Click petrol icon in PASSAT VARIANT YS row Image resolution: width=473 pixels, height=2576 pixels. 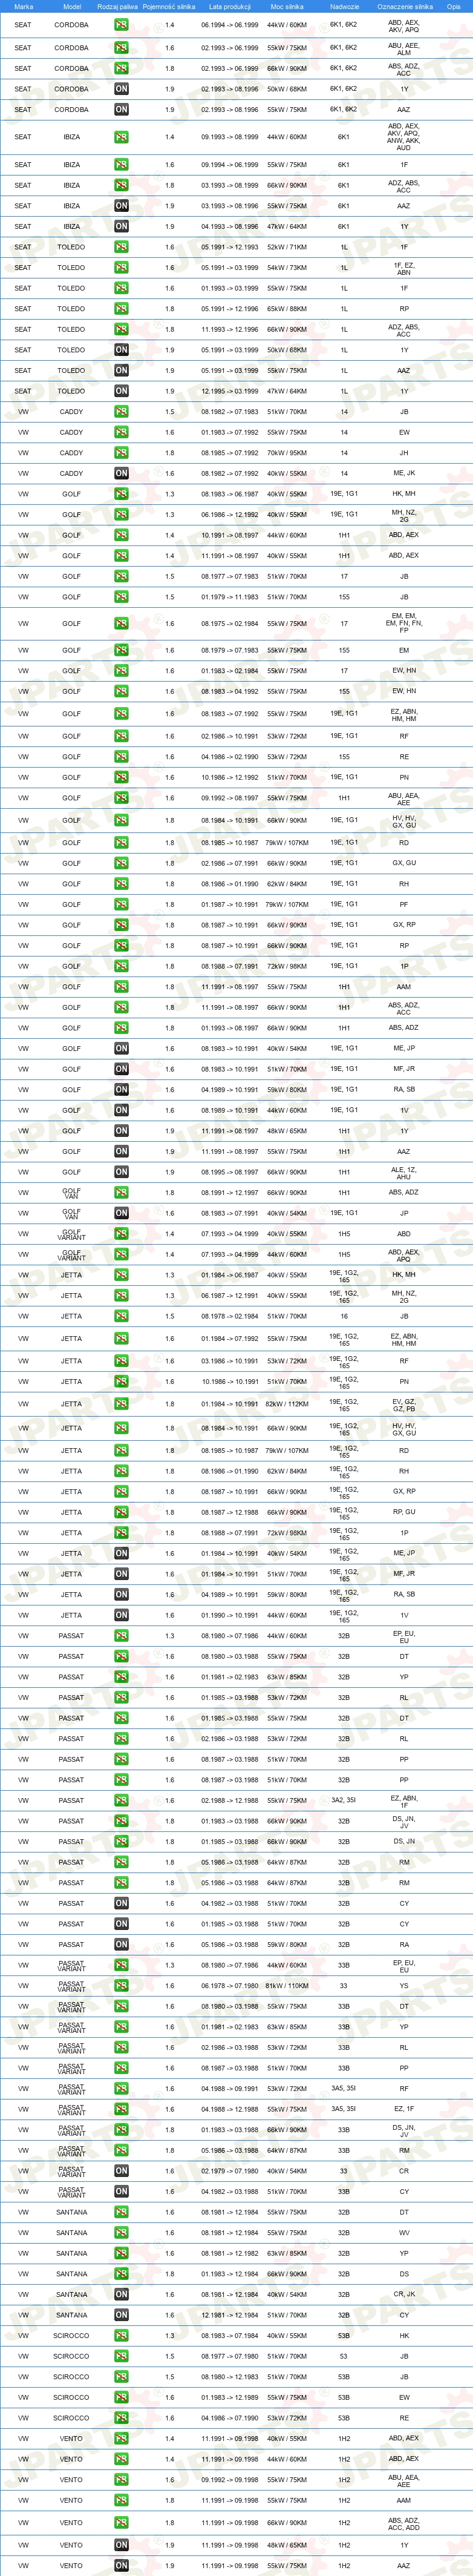click(121, 1986)
